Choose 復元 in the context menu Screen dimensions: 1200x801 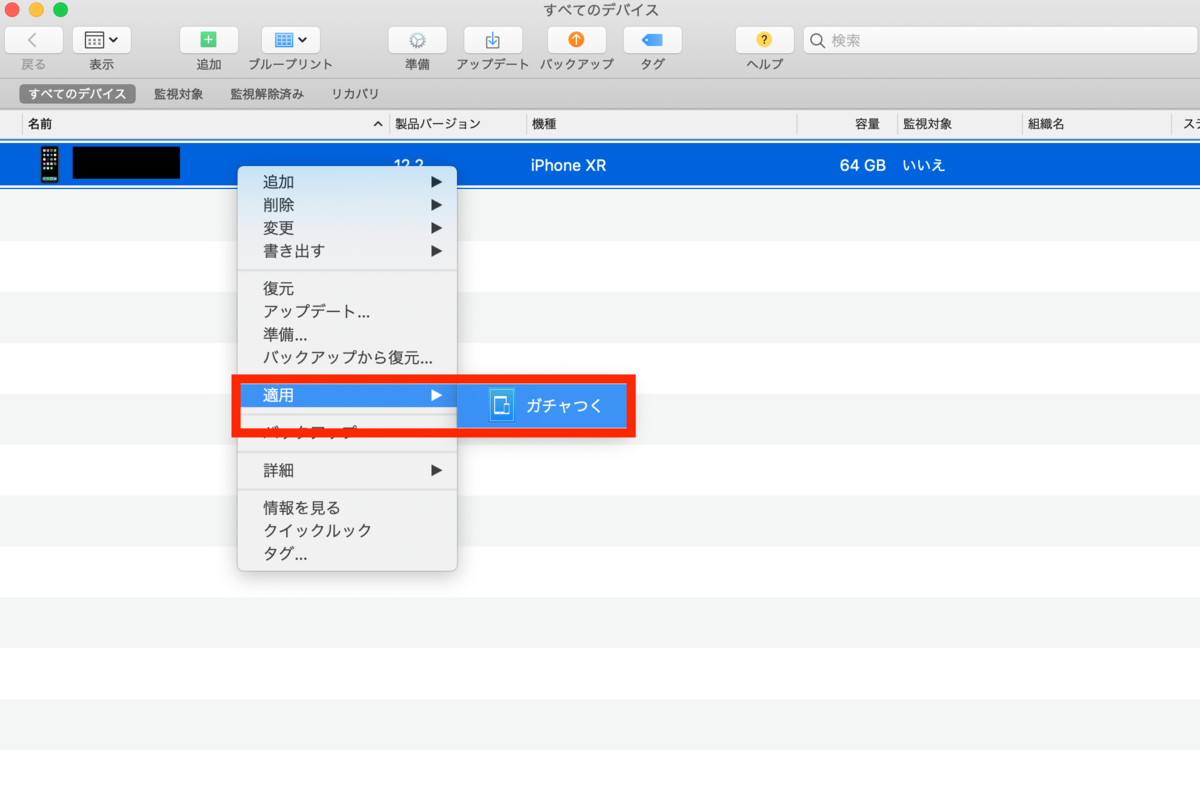pyautogui.click(x=347, y=289)
